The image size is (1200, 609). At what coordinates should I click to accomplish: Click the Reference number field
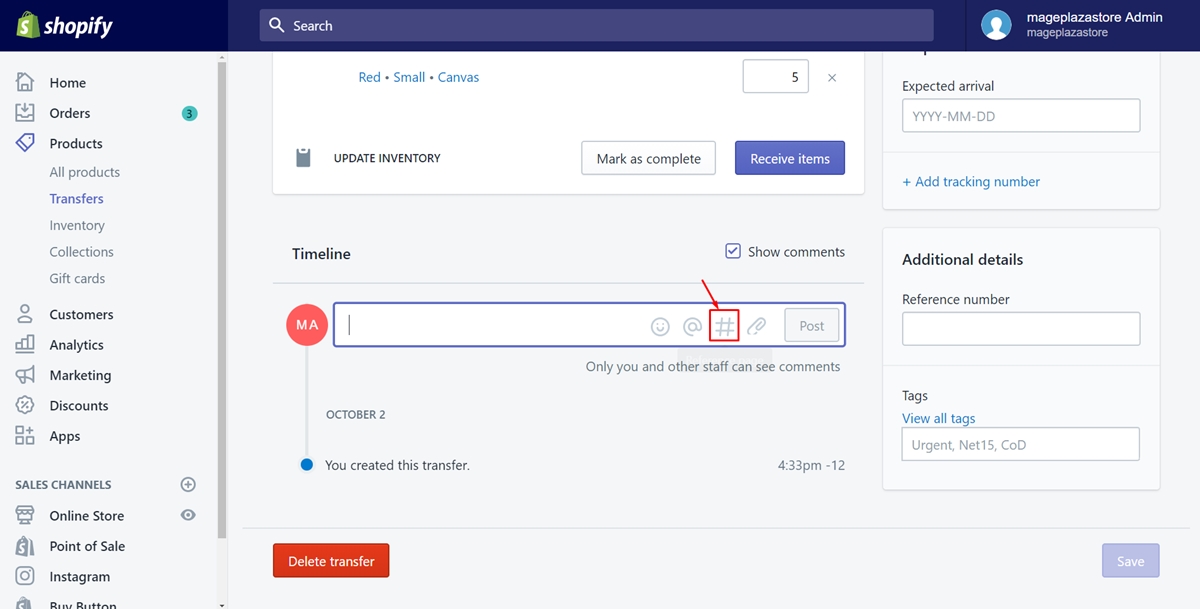point(1021,329)
